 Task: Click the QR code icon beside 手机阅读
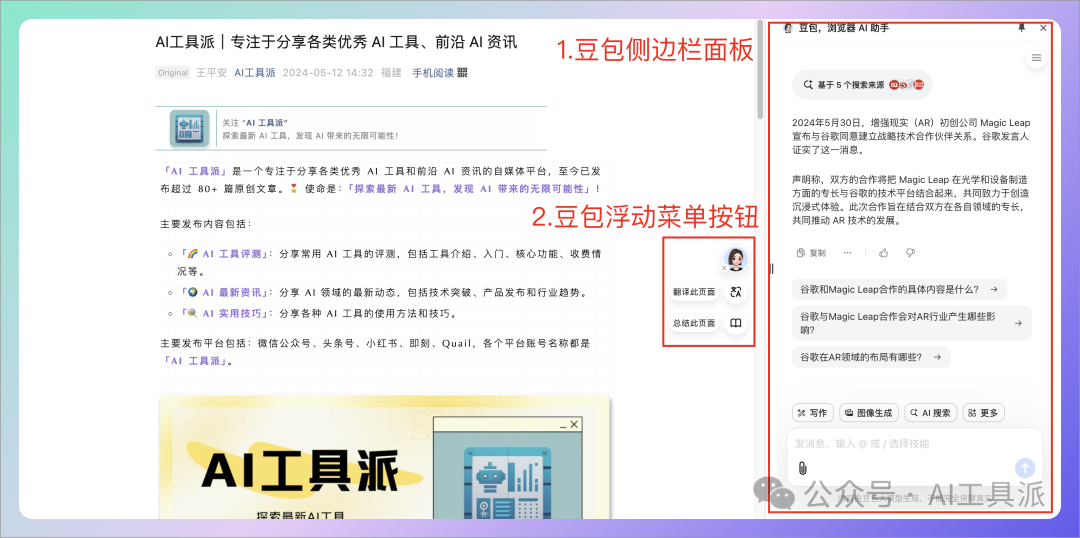(462, 72)
